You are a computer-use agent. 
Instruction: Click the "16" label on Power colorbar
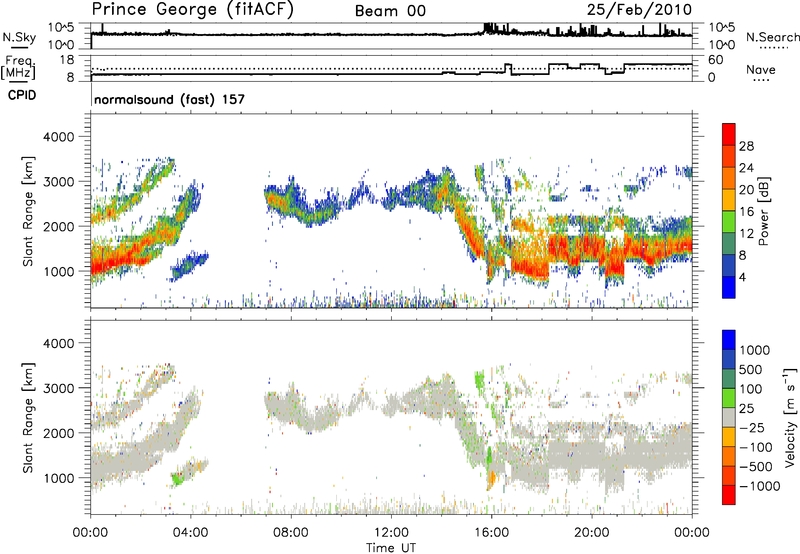tap(746, 212)
